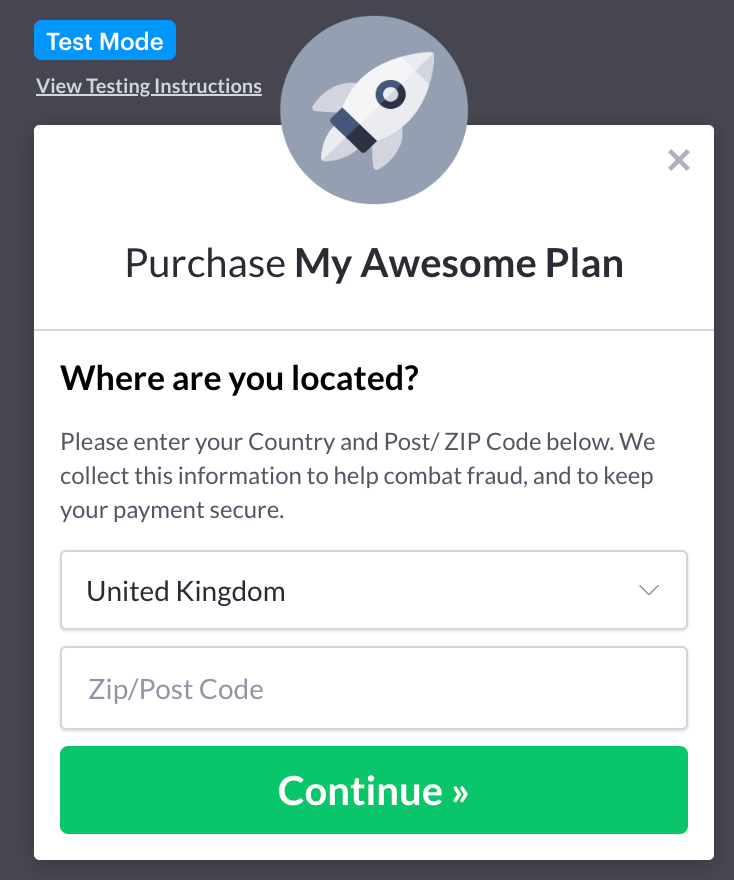The width and height of the screenshot is (734, 880).
Task: Click the rocket's dark blue engine band
Action: (x=353, y=130)
